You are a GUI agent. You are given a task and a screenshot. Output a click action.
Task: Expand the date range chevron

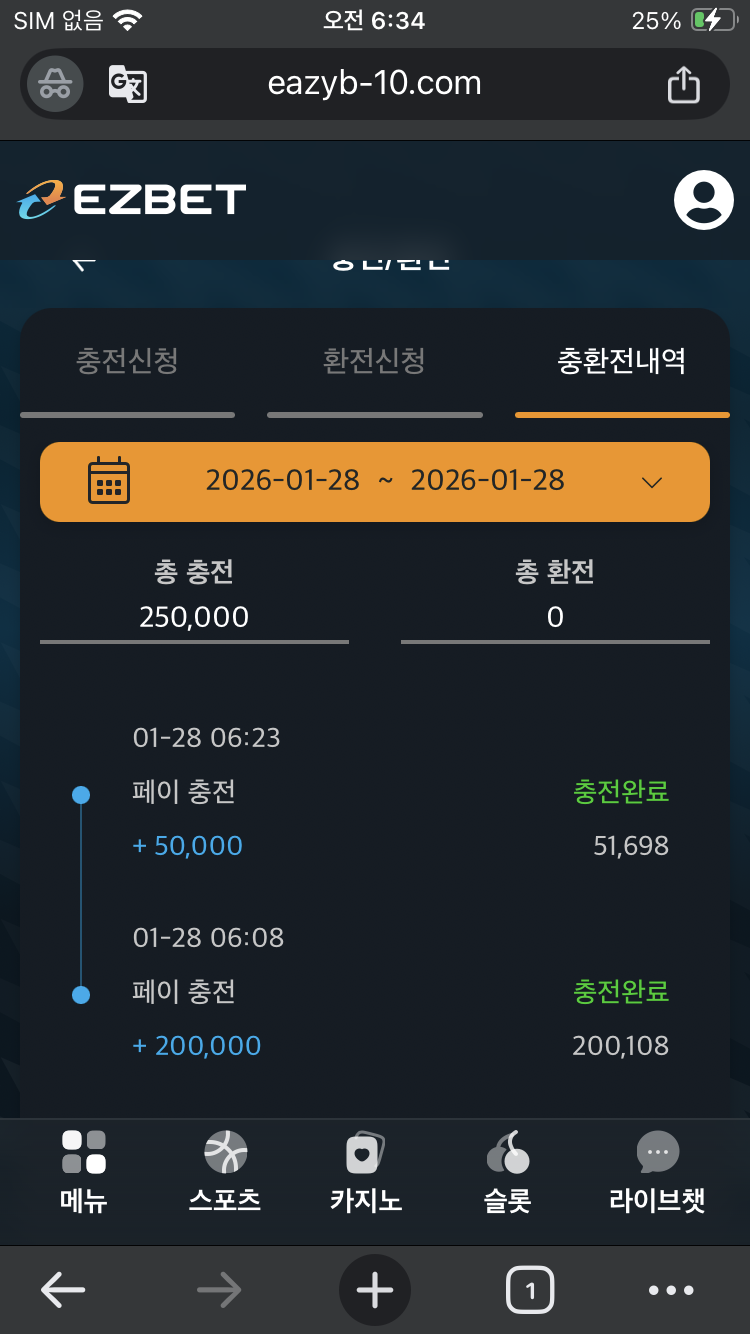[x=652, y=482]
